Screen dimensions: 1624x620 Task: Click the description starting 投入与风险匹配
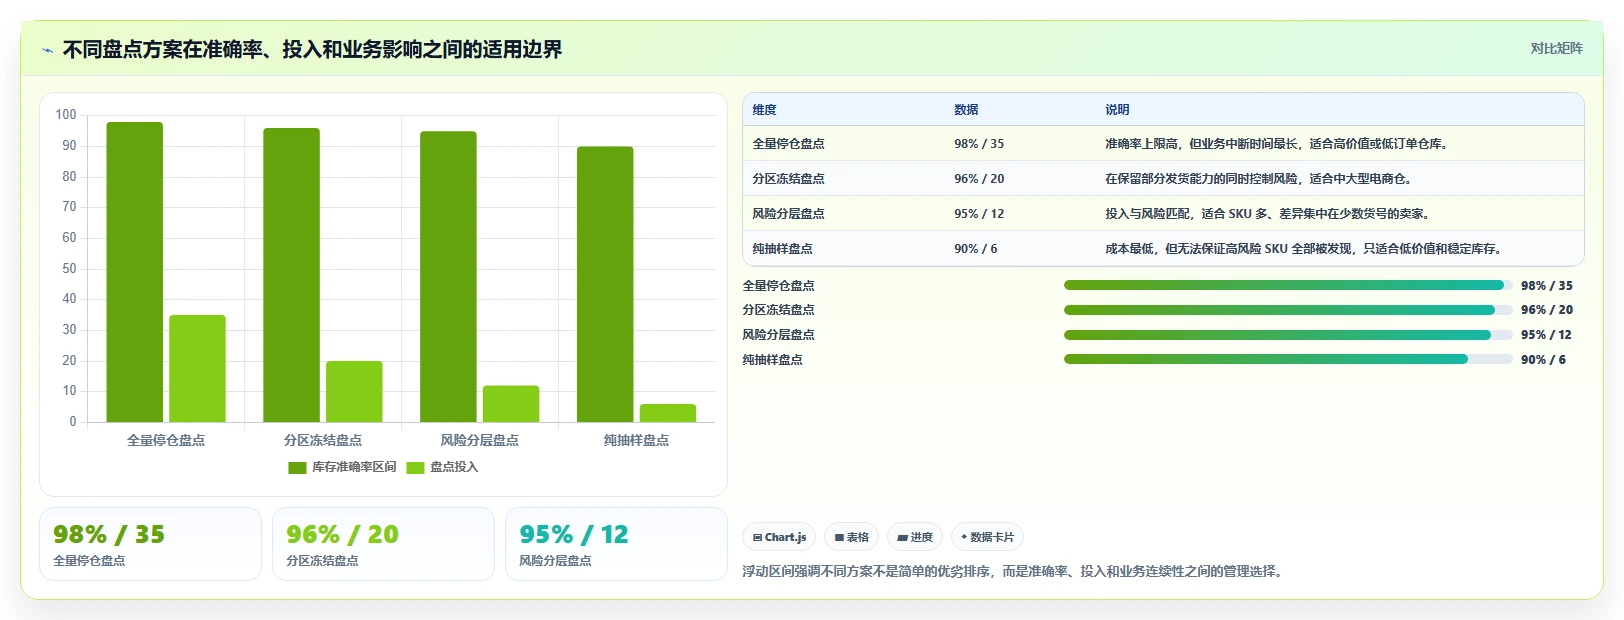(x=1268, y=214)
